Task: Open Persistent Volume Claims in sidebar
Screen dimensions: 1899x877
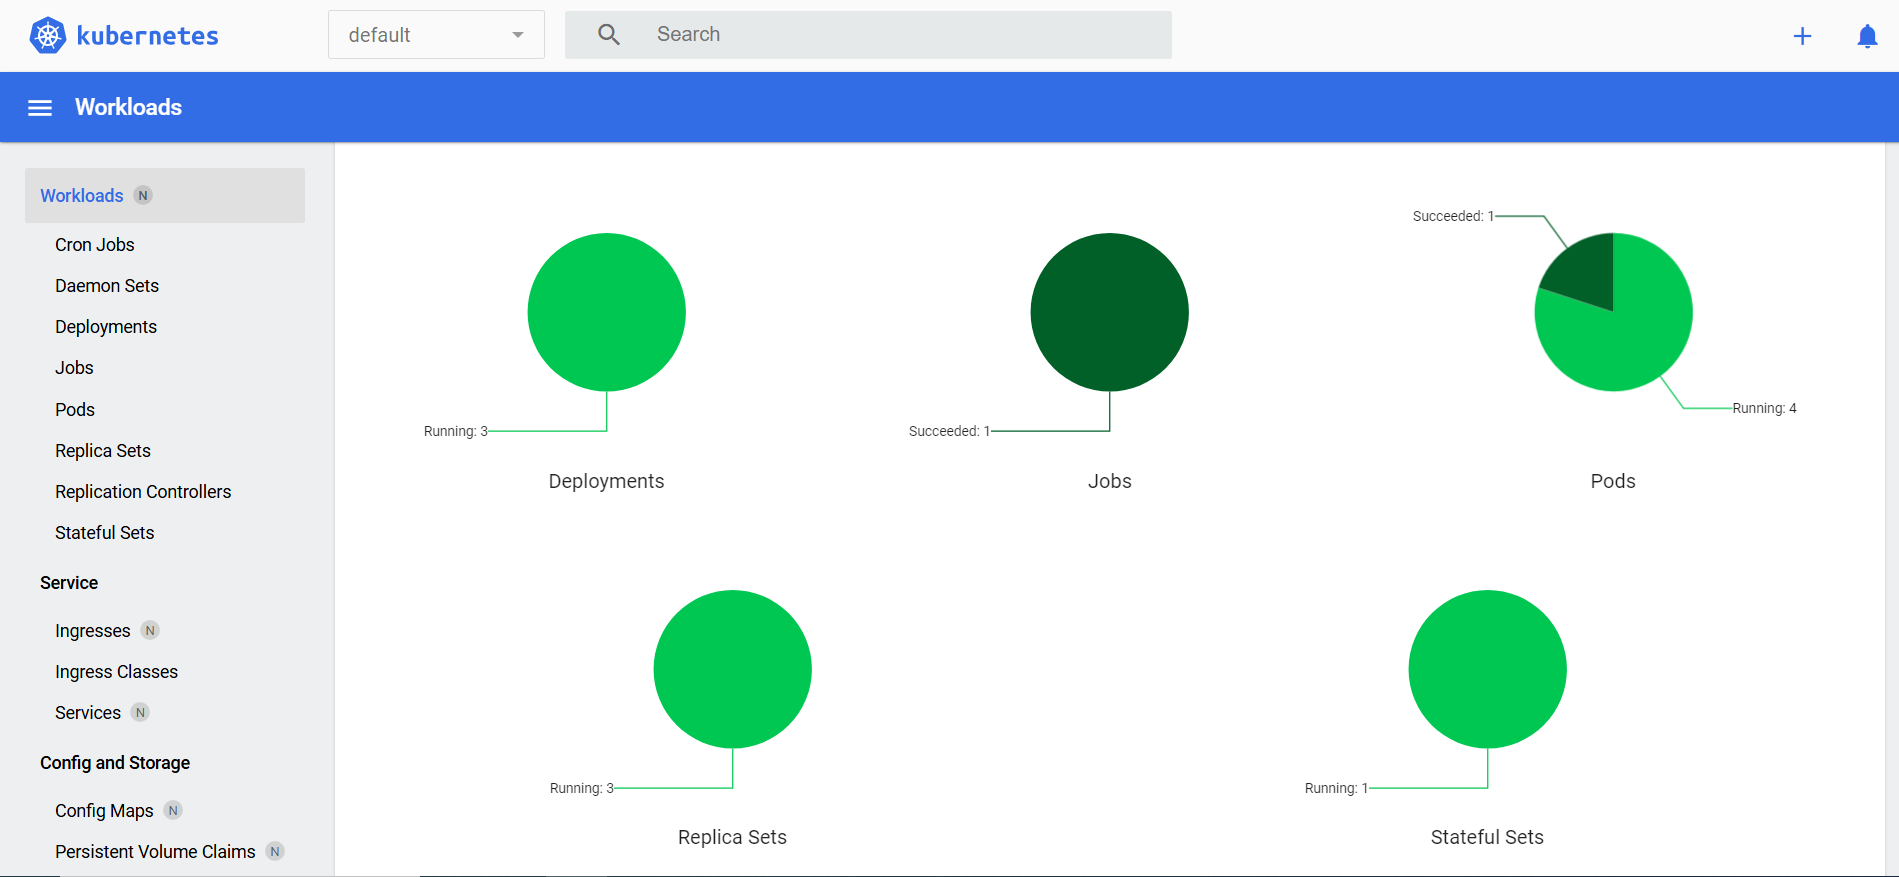Action: click(155, 852)
